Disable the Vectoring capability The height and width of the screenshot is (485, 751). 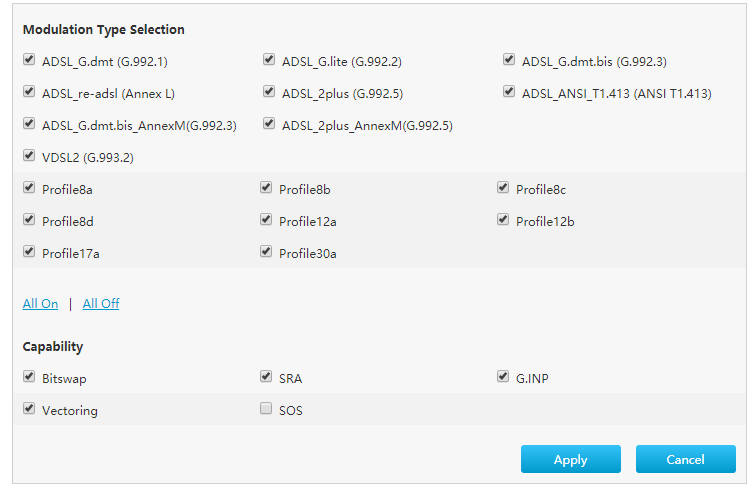point(29,408)
